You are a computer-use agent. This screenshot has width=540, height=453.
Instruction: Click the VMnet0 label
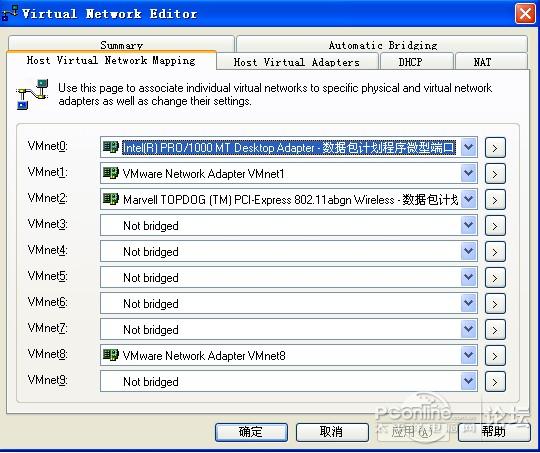point(48,146)
